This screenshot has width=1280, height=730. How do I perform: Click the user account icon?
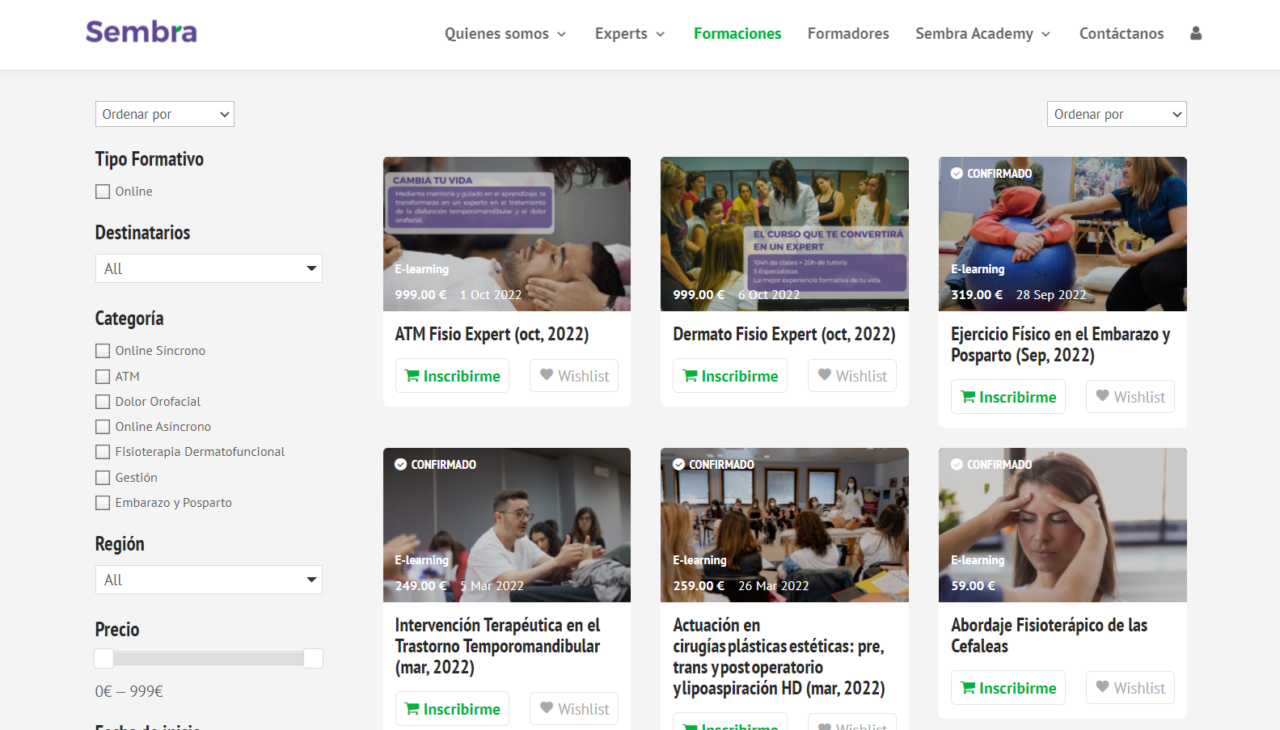(x=1196, y=33)
